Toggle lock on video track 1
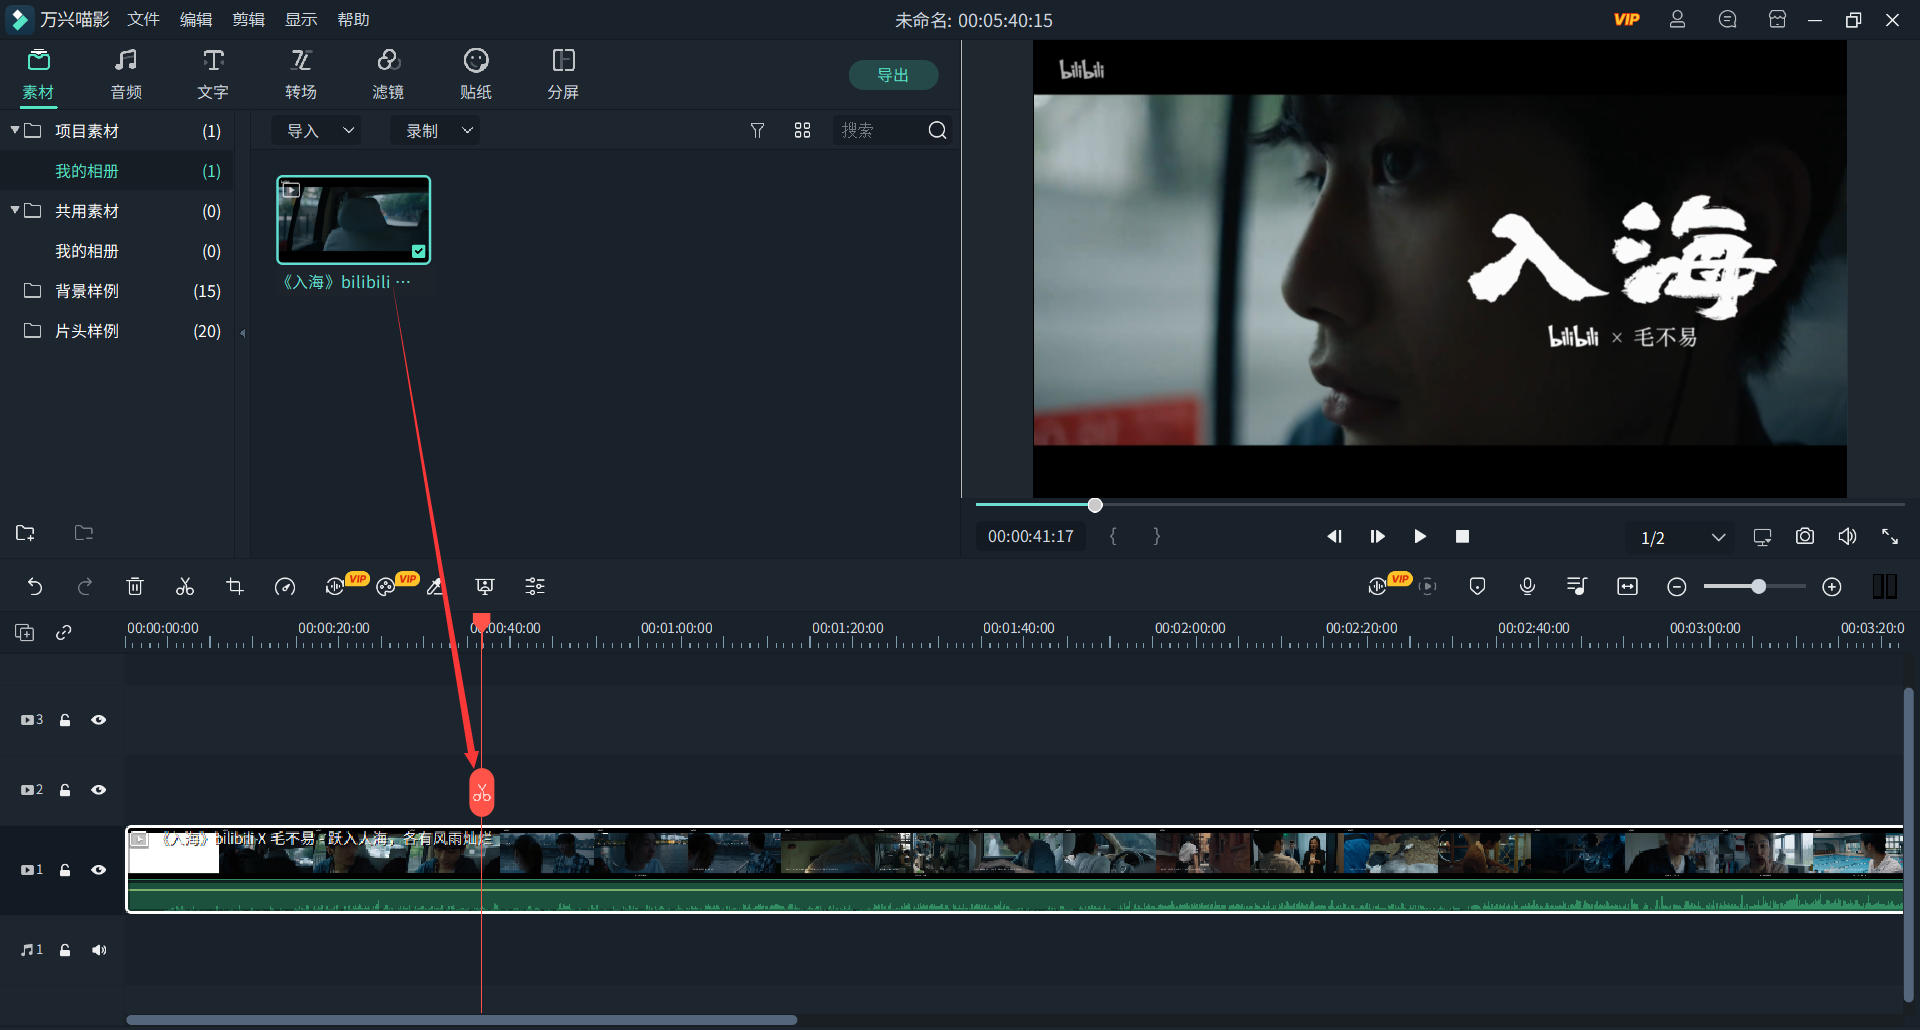Screen dimensions: 1920x1030 click(65, 870)
